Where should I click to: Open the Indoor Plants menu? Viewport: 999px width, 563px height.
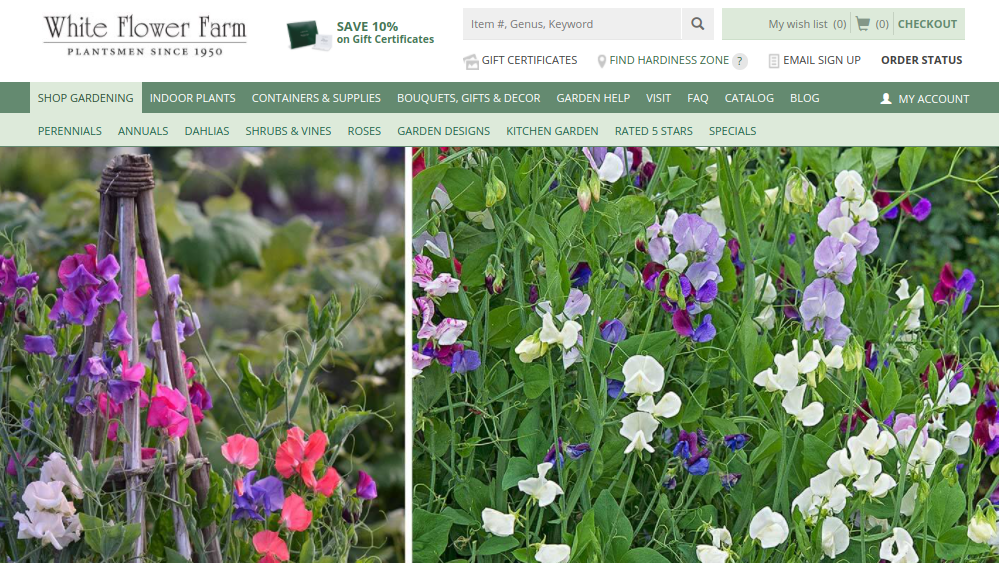[x=192, y=98]
